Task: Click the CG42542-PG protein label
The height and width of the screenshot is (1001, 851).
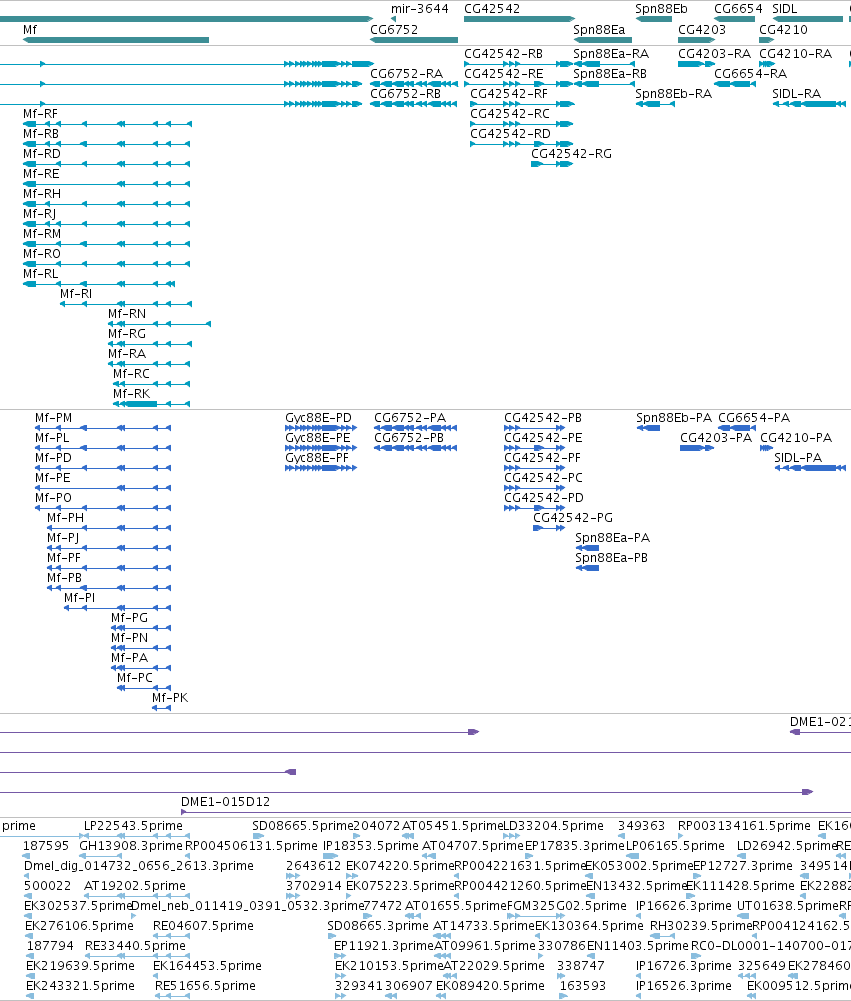Action: point(573,518)
